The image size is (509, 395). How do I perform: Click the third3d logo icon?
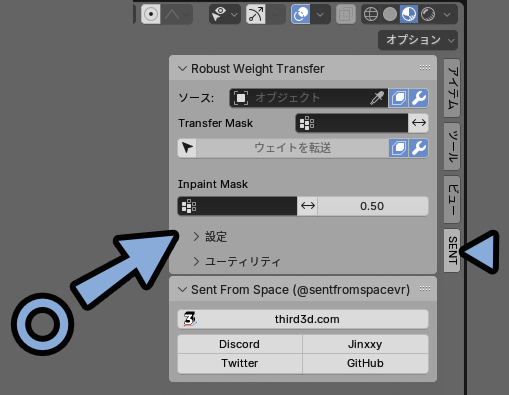(x=189, y=319)
